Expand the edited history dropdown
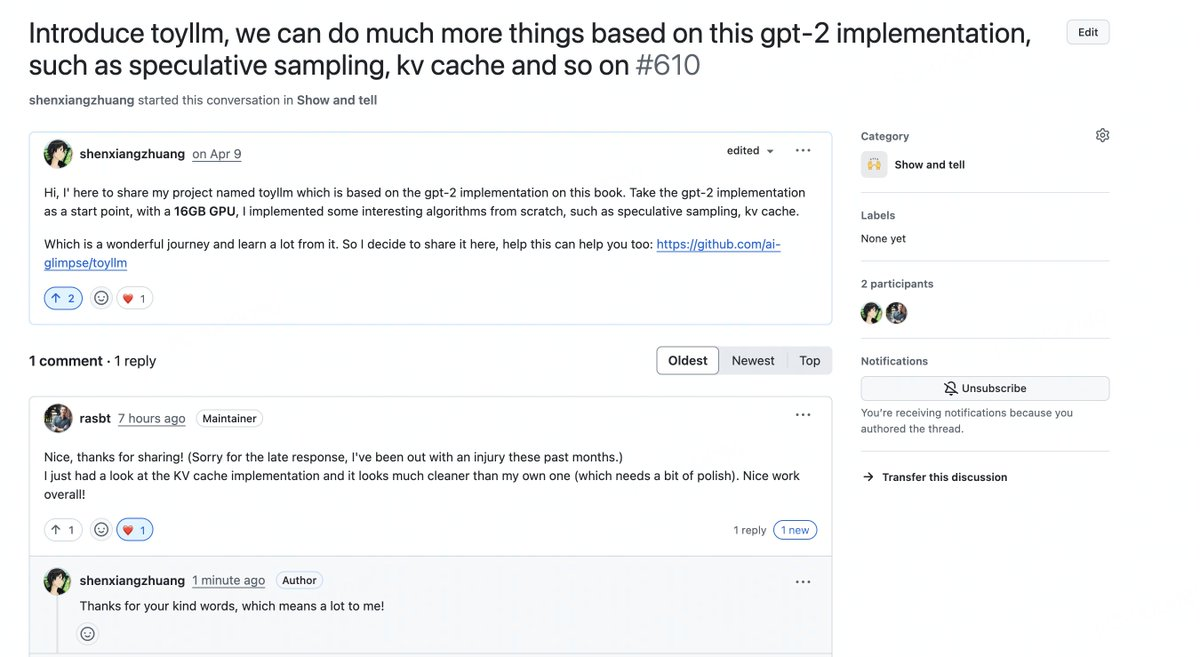The width and height of the screenshot is (1200, 657). (x=751, y=151)
